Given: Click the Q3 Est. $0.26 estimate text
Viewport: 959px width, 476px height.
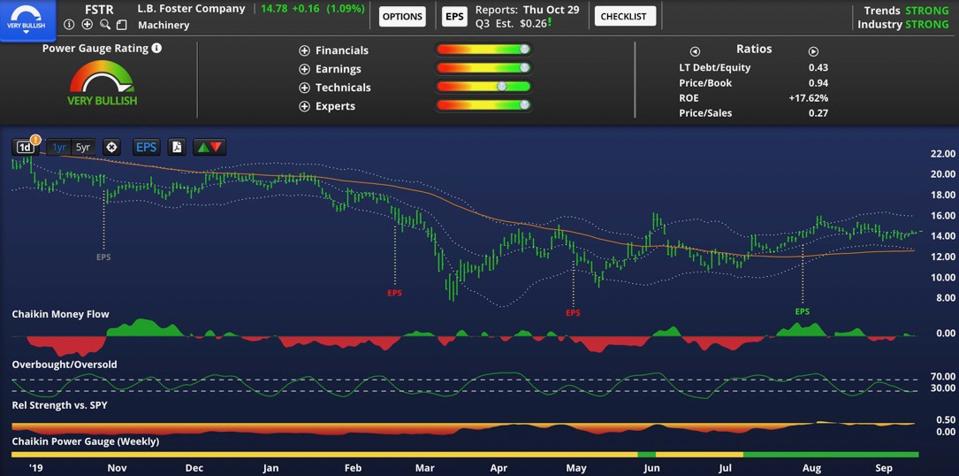Looking at the screenshot, I should click(512, 23).
